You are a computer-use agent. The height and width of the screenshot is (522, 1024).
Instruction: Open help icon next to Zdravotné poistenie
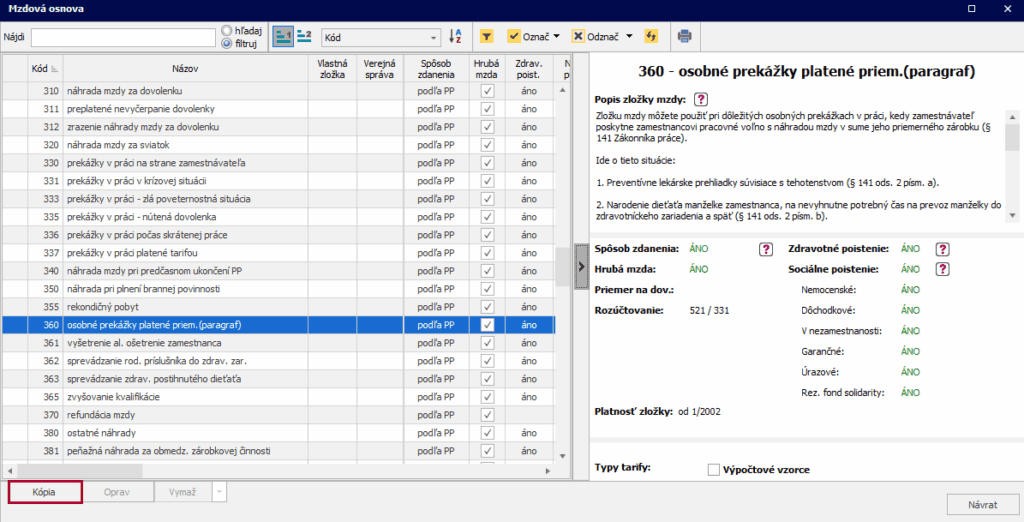click(942, 249)
